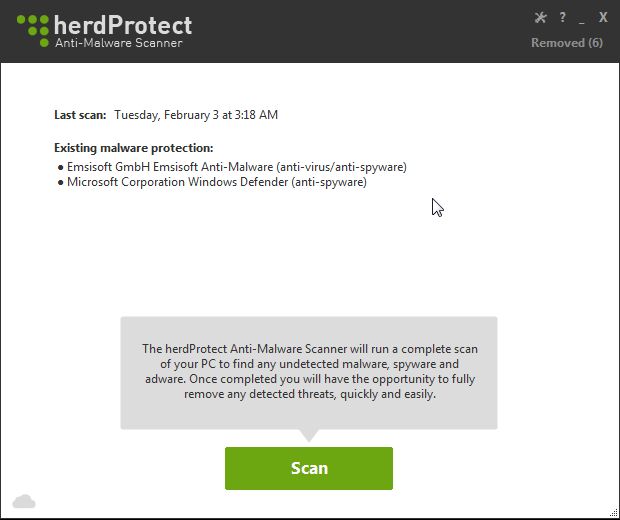Select the Windows Defender entry
The height and width of the screenshot is (520, 620).
[x=217, y=182]
